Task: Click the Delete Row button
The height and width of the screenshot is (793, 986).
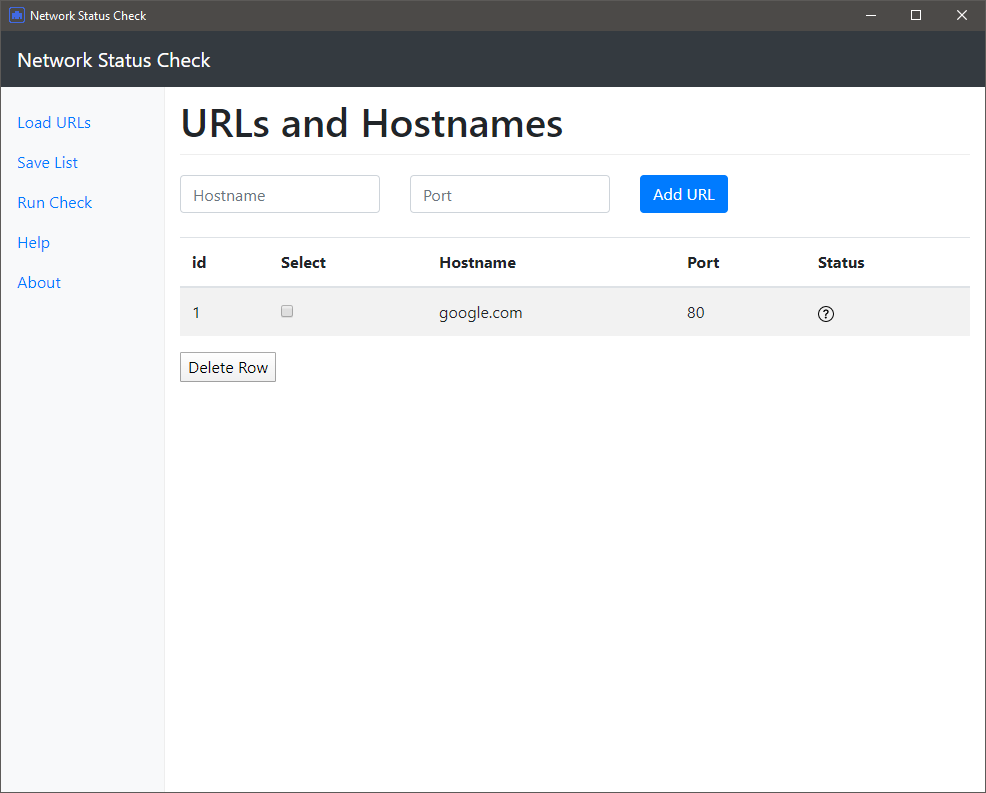Action: click(228, 367)
